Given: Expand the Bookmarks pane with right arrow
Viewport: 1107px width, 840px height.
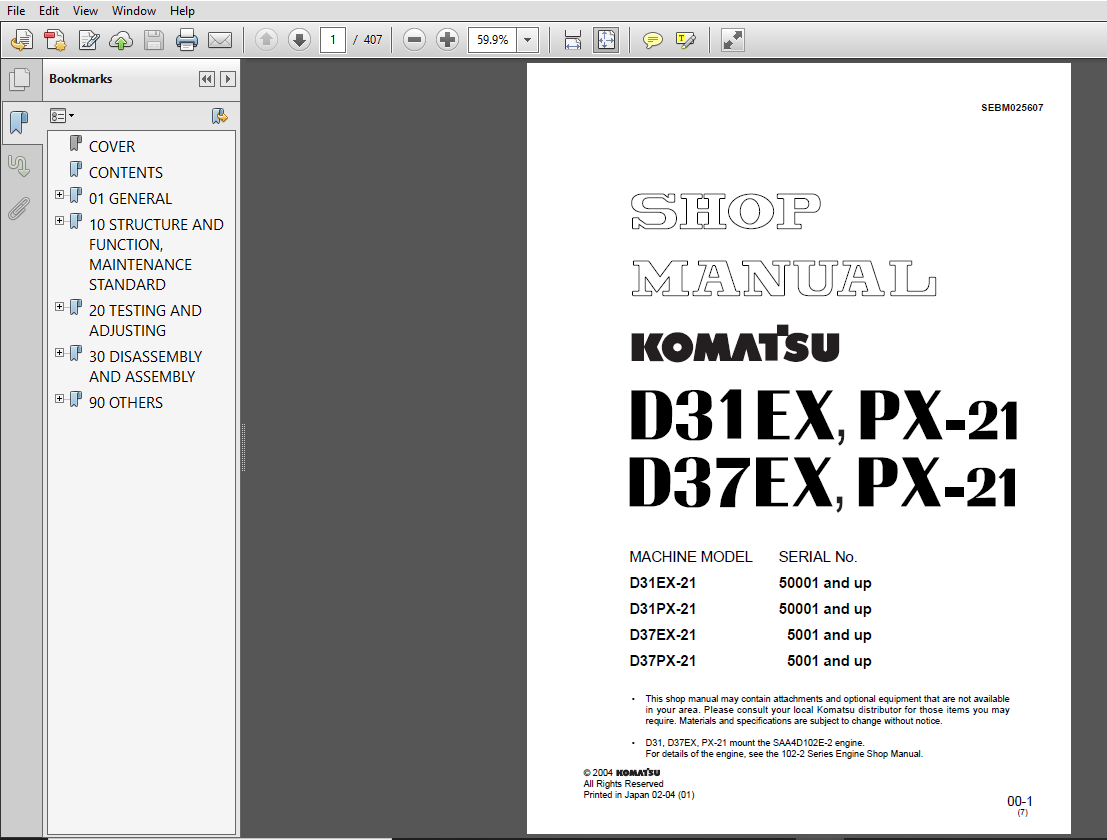Looking at the screenshot, I should [x=227, y=79].
